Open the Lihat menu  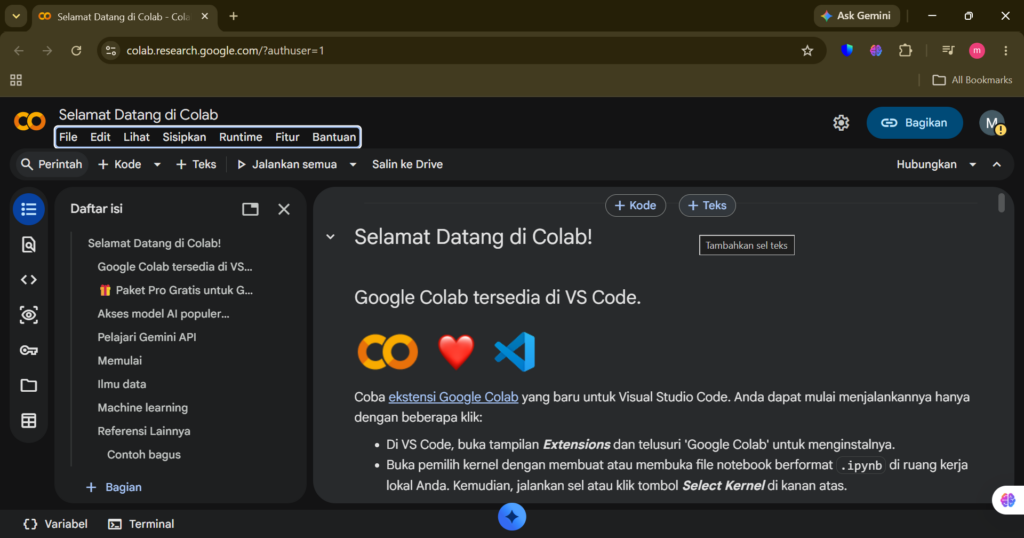(136, 137)
